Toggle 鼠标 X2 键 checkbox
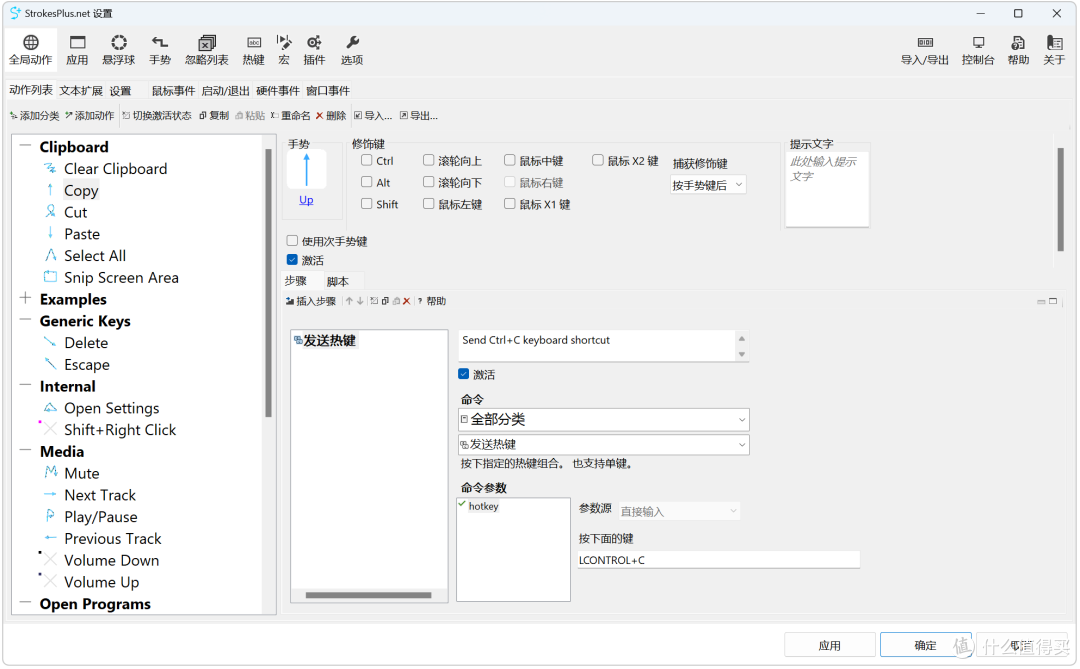The width and height of the screenshot is (1080, 669). pos(598,161)
